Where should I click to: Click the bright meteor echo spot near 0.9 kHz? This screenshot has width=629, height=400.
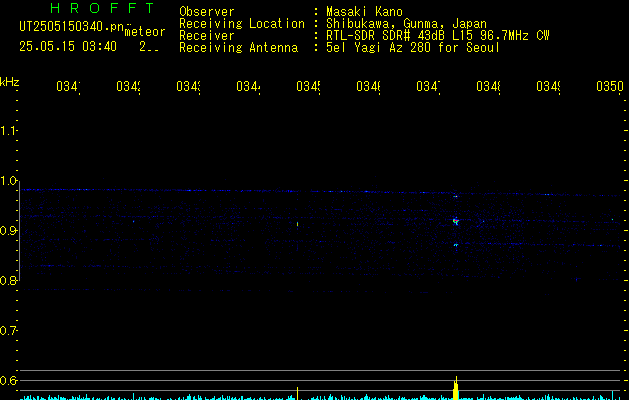(x=455, y=221)
